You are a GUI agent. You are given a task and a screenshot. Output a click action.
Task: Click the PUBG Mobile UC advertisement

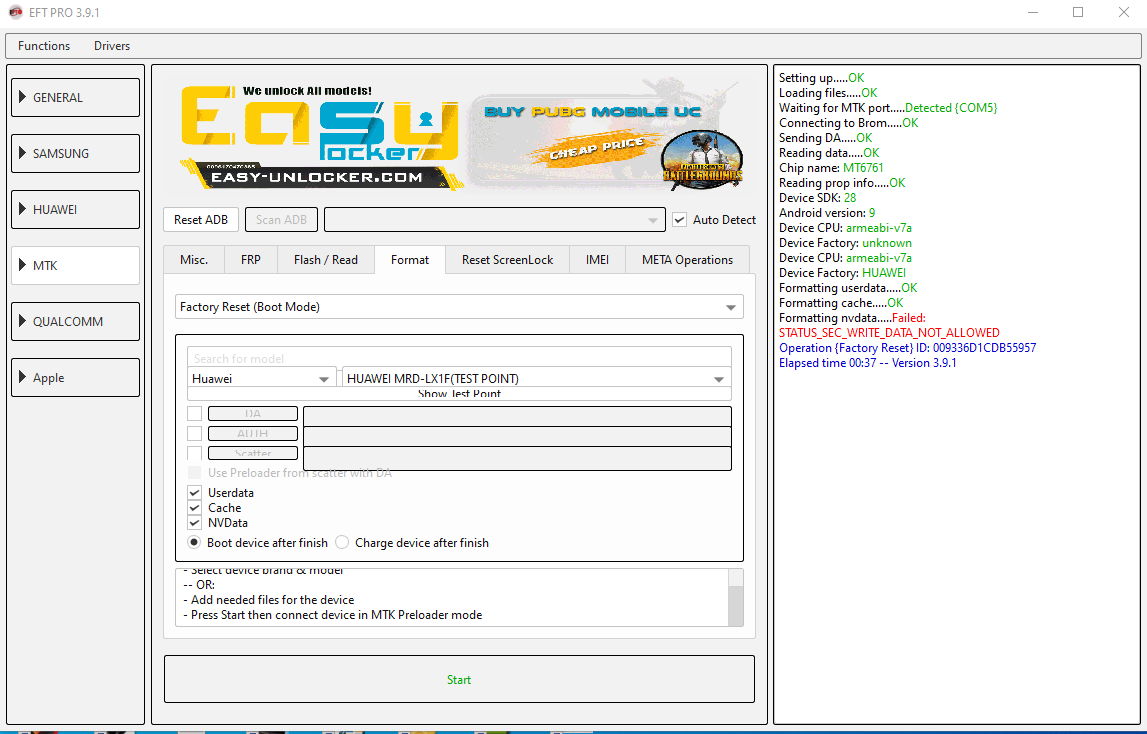coord(606,136)
